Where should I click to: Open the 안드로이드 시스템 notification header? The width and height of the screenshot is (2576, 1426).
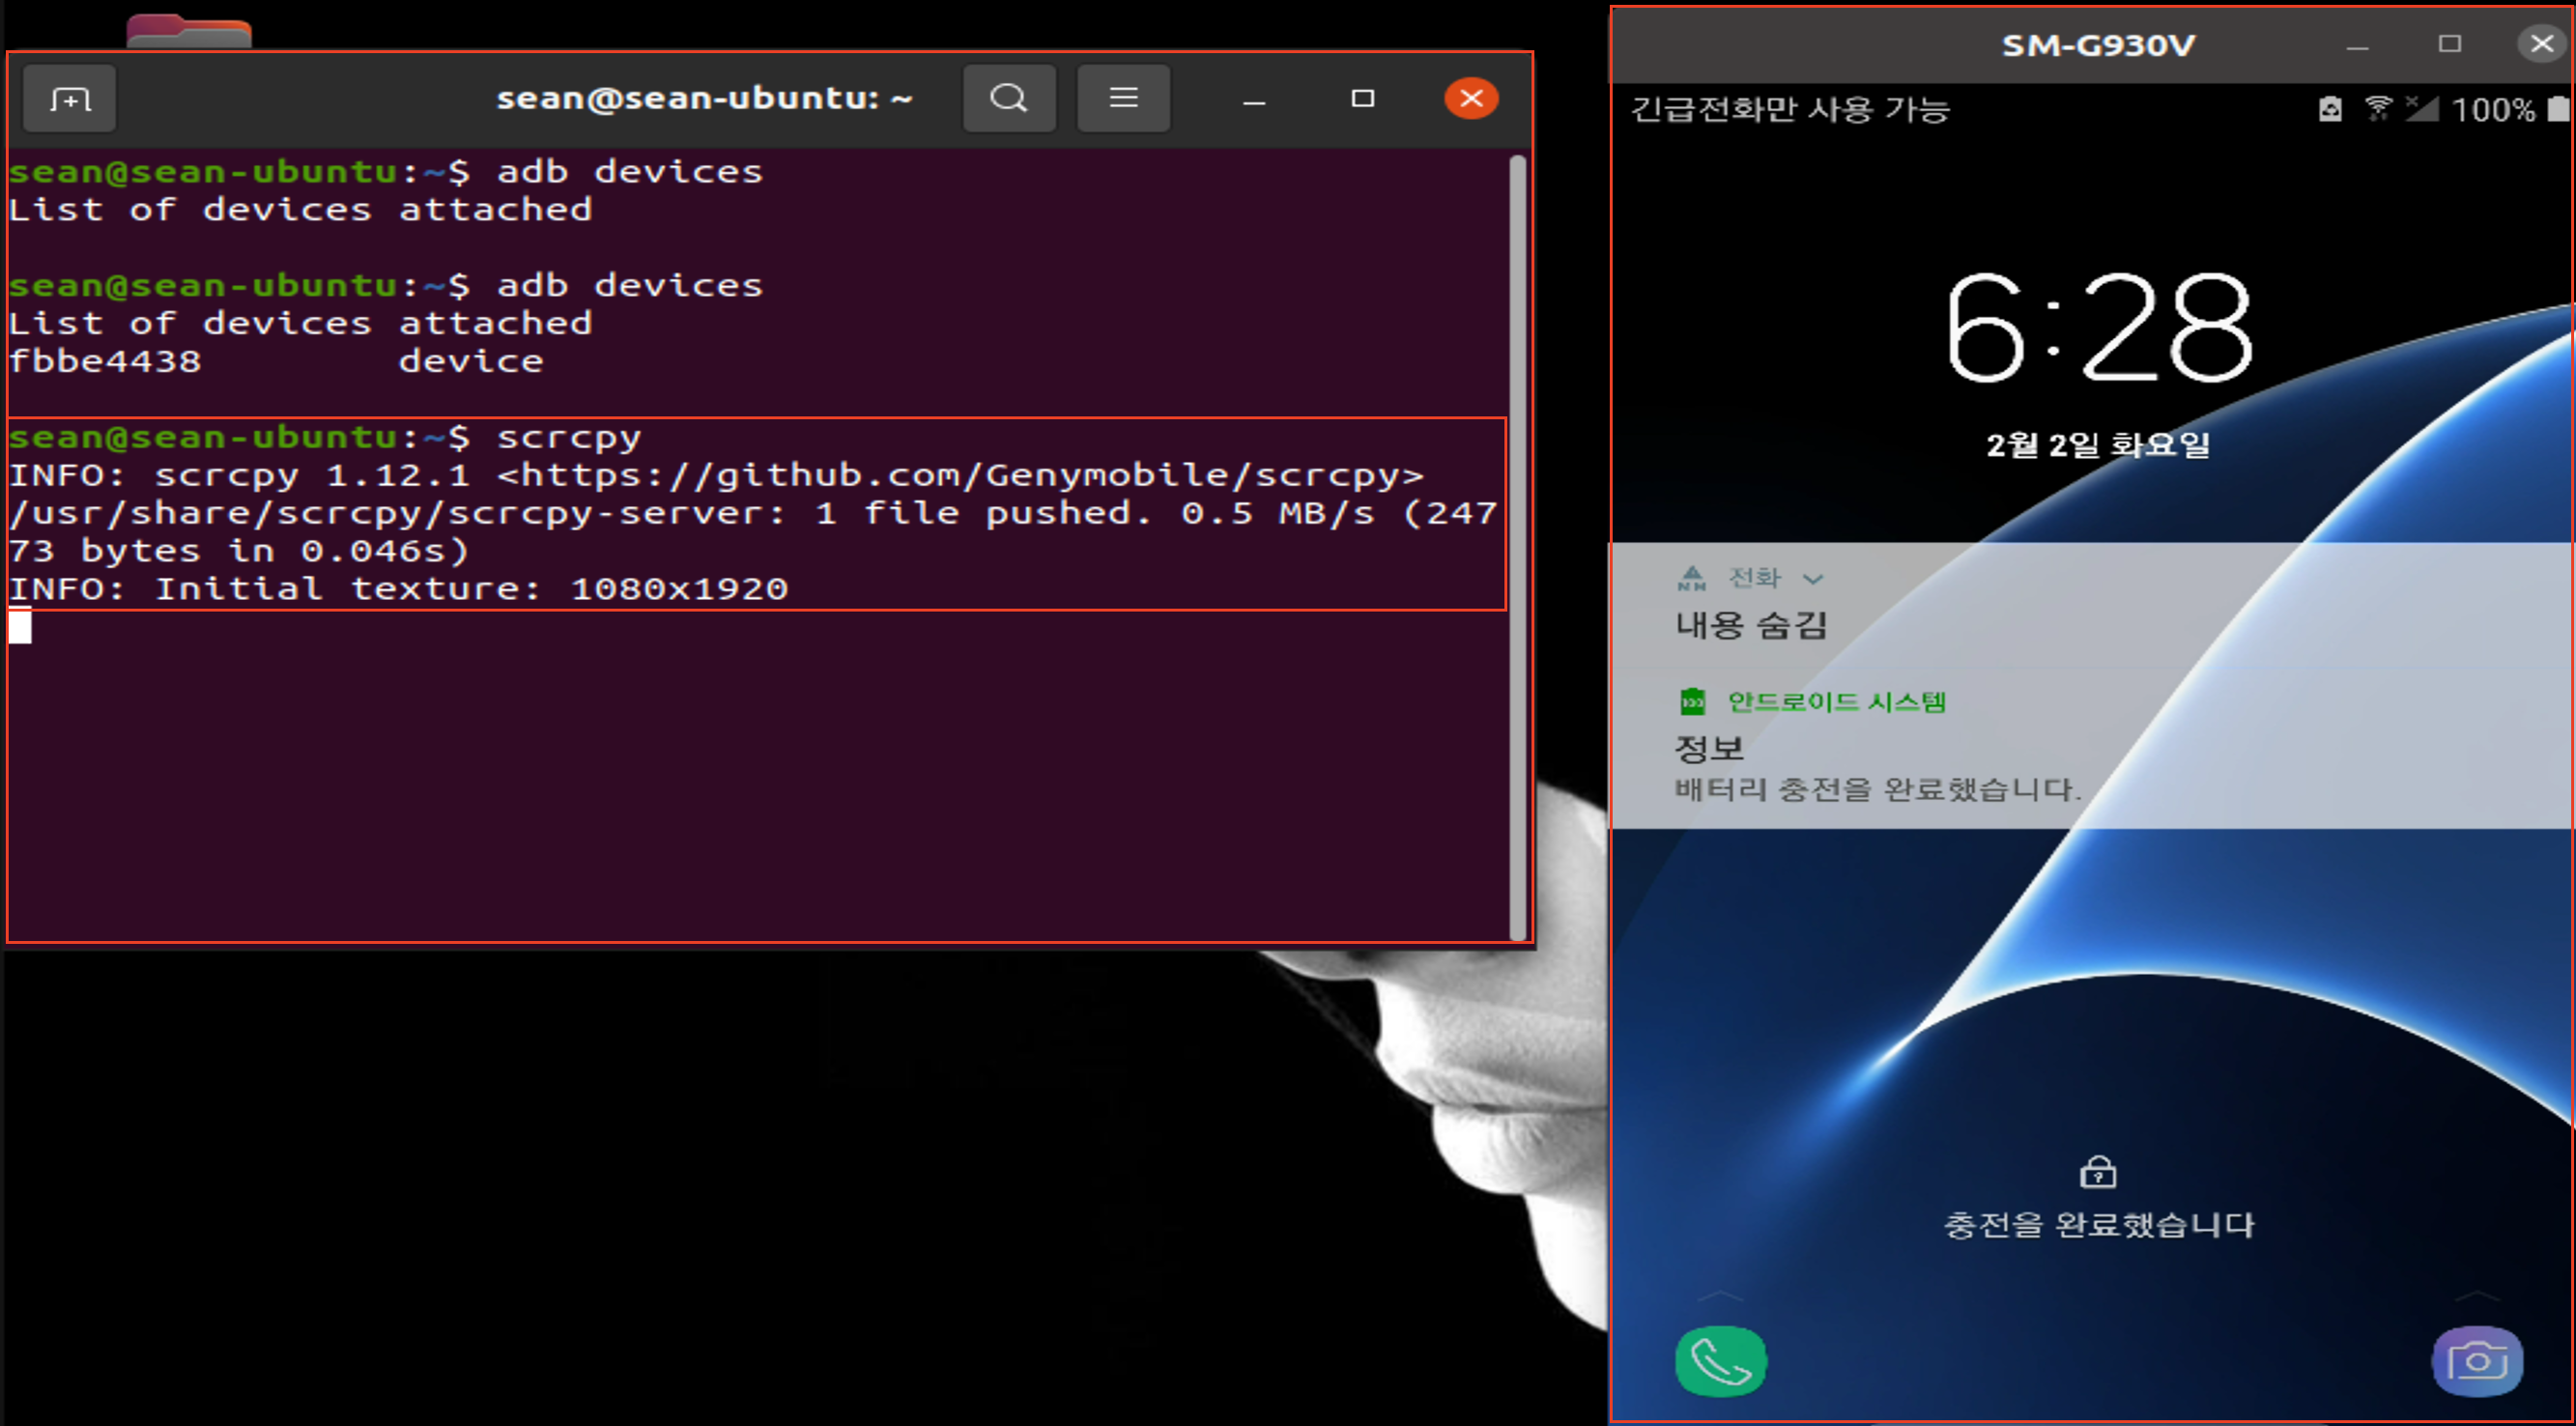point(1836,702)
